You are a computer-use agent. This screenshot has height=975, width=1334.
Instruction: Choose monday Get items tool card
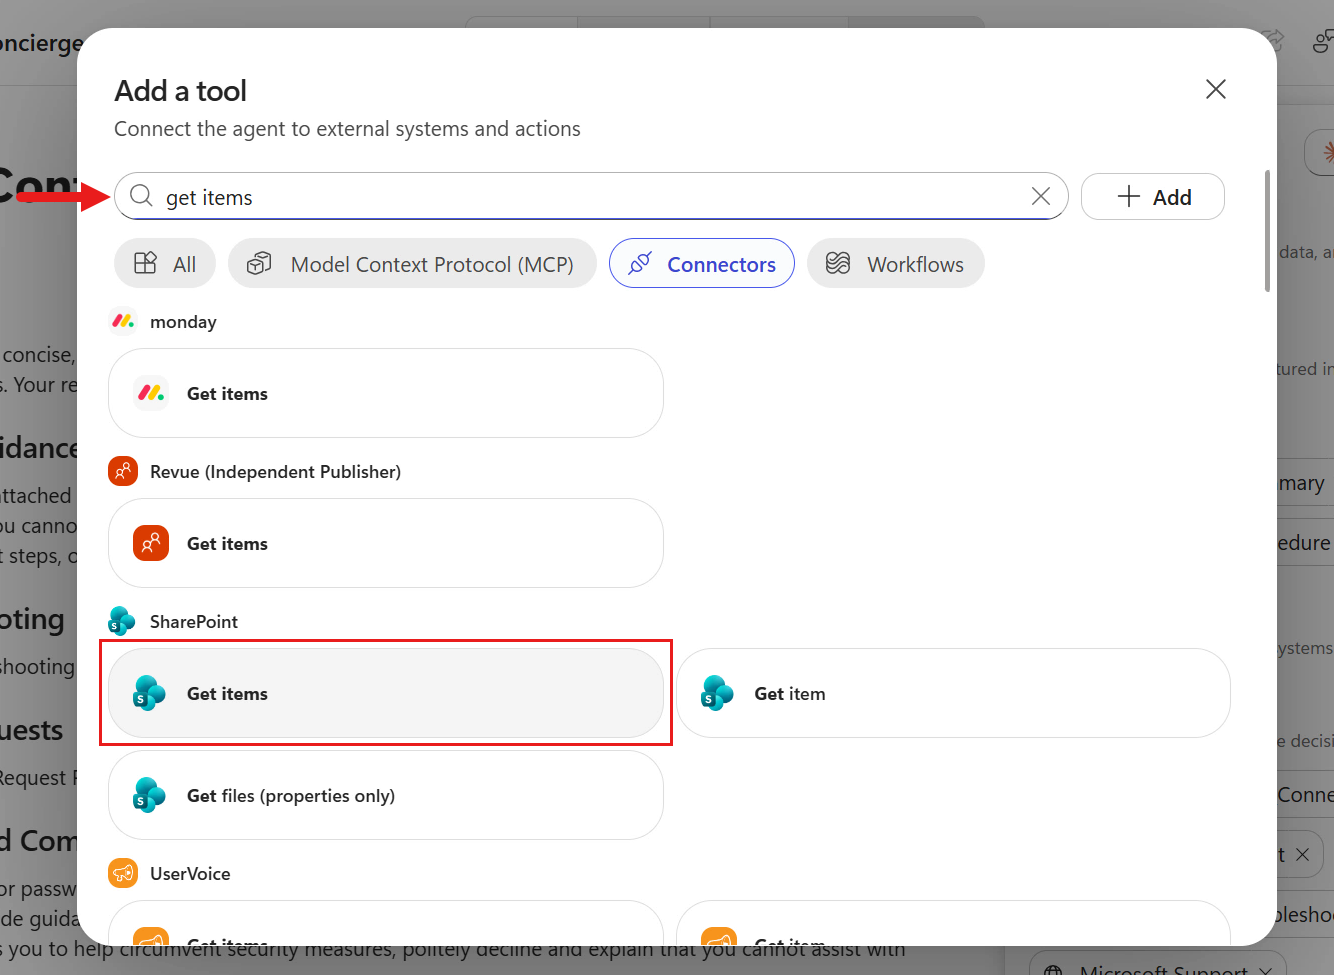[386, 393]
